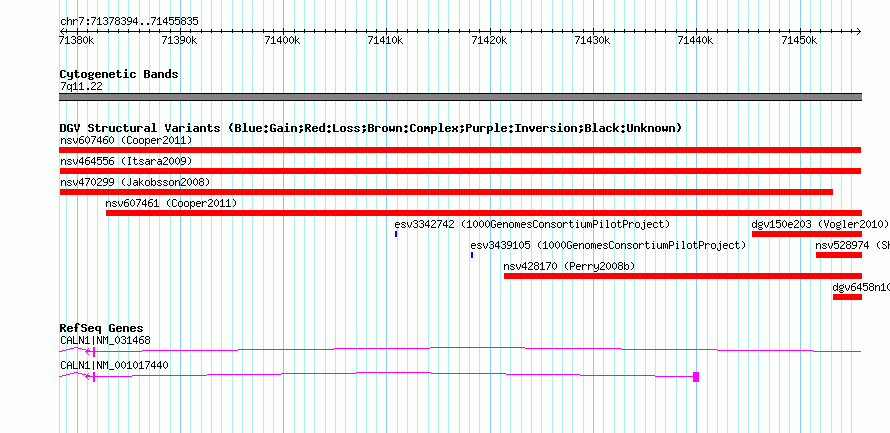Click the 7q11.22 band label
Image resolution: width=890 pixels, height=433 pixels.
pyautogui.click(x=81, y=87)
